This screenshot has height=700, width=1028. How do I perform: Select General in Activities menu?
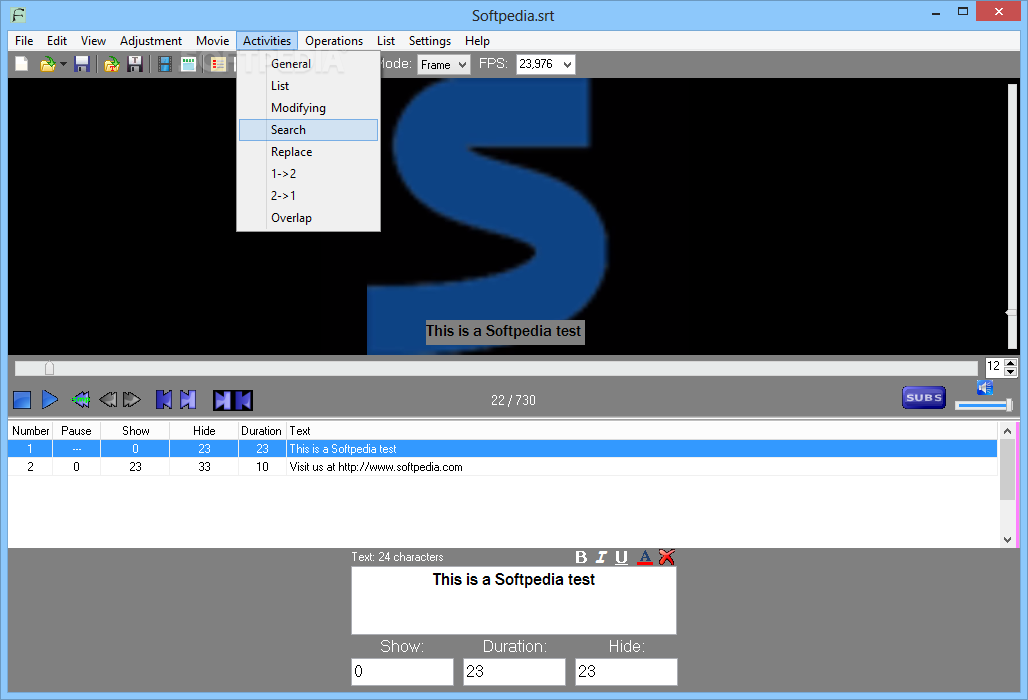click(309, 64)
